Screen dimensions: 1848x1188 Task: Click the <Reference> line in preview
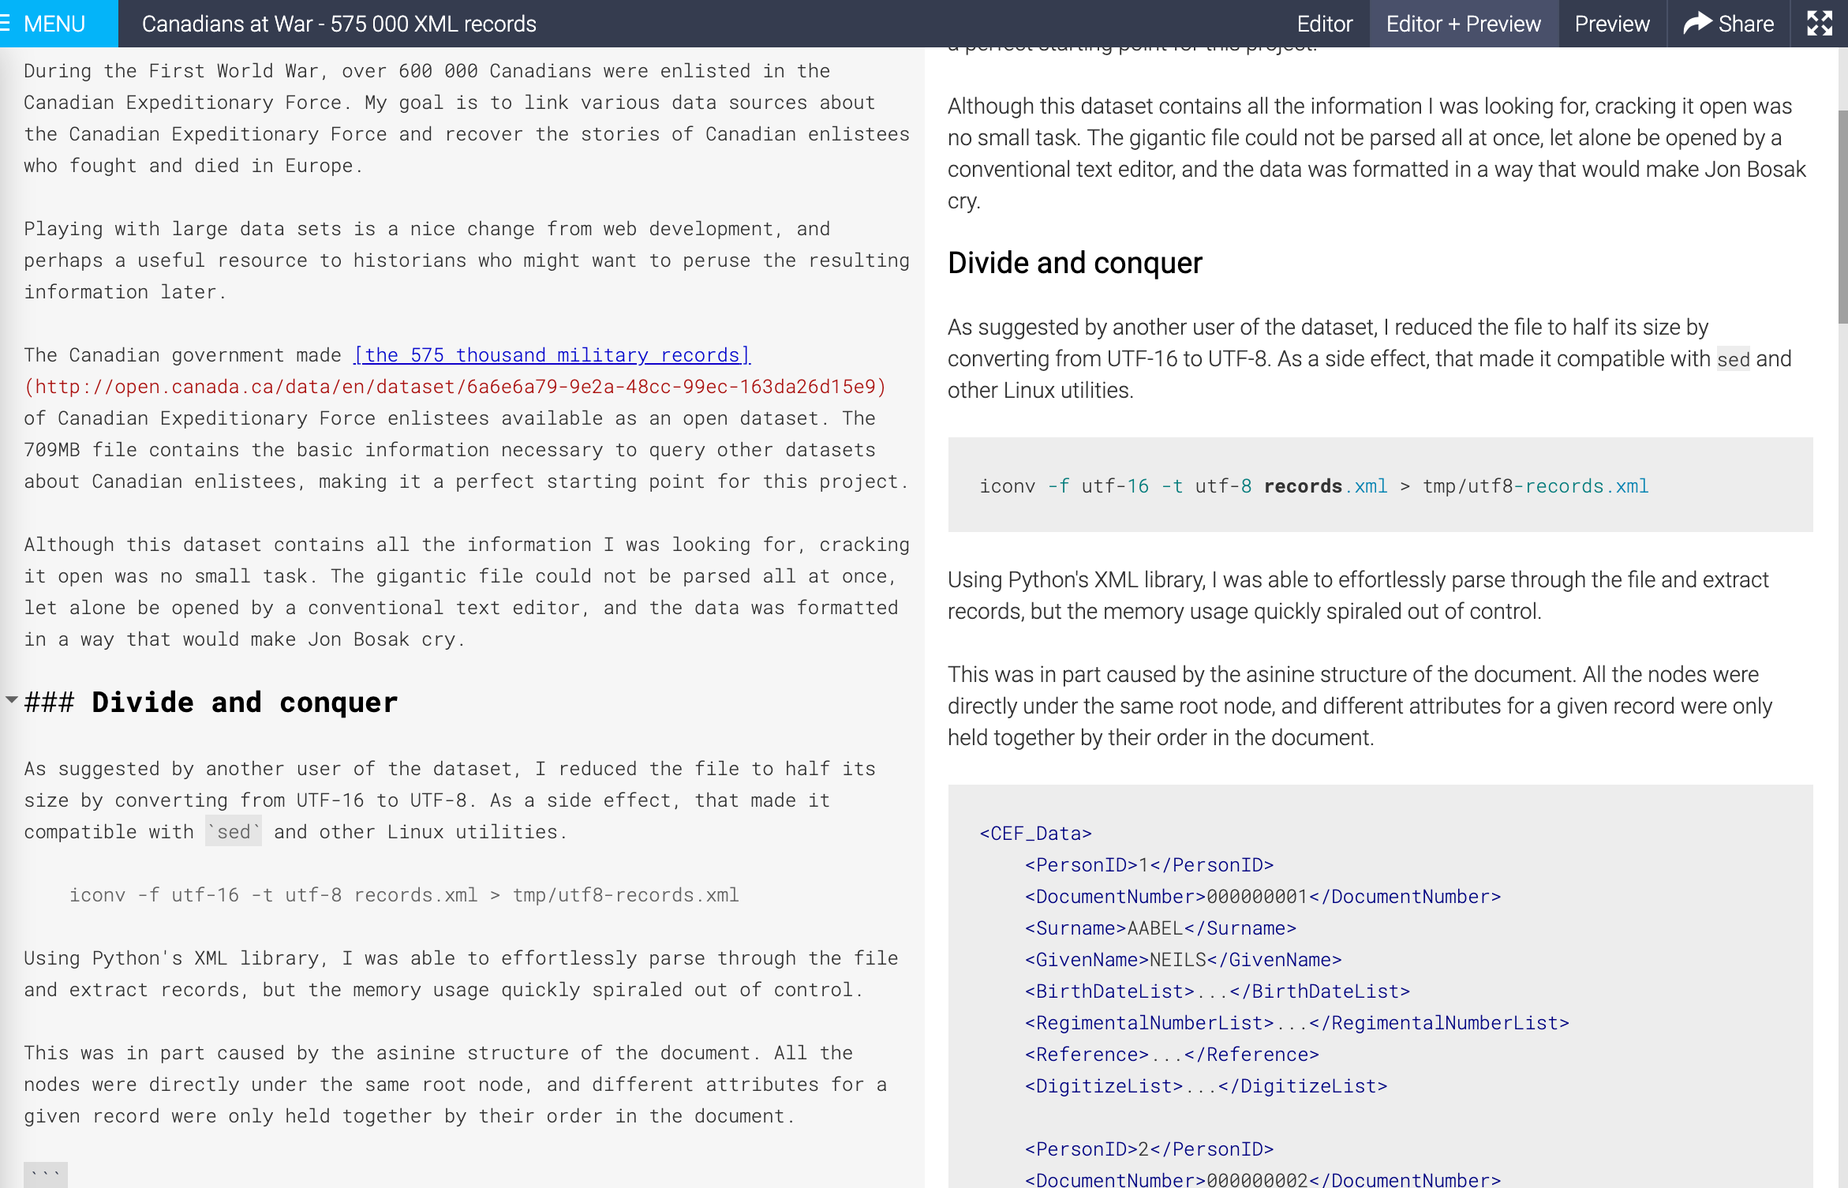point(1172,1054)
